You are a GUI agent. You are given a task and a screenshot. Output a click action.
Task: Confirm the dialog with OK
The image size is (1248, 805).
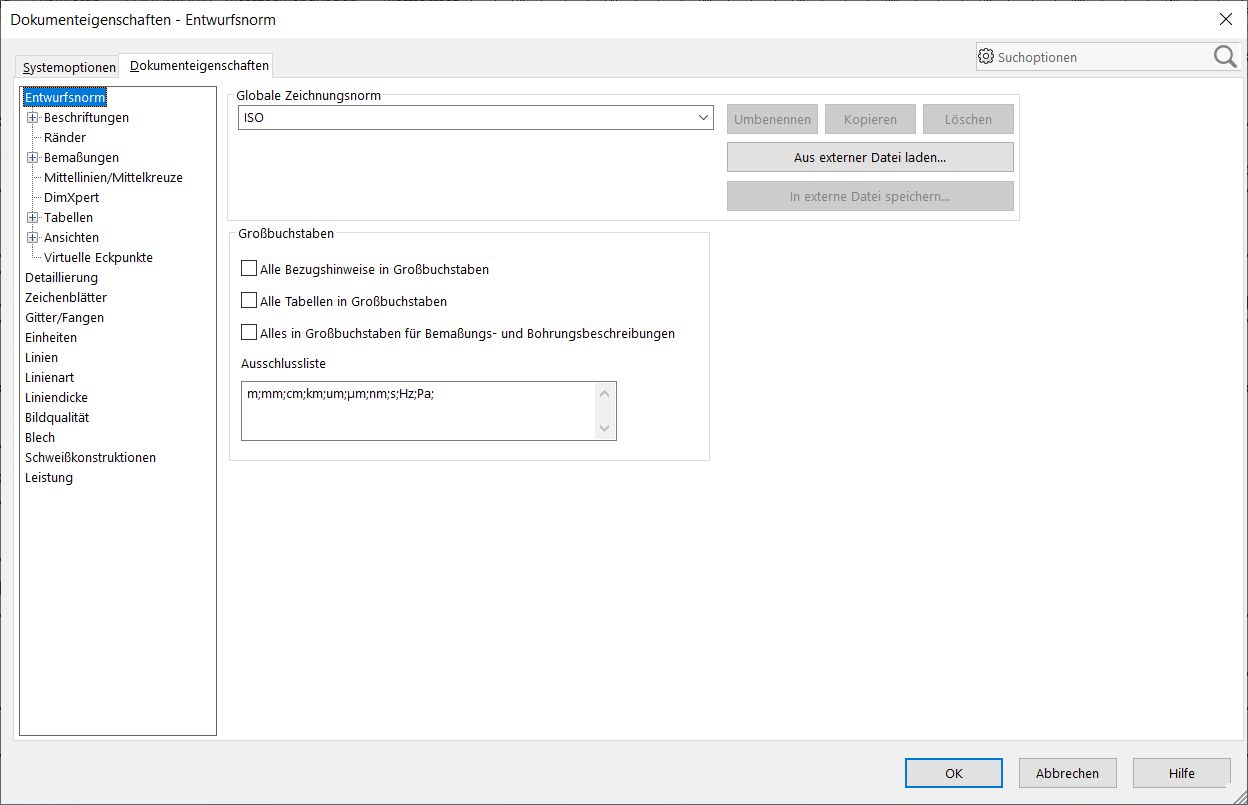954,773
